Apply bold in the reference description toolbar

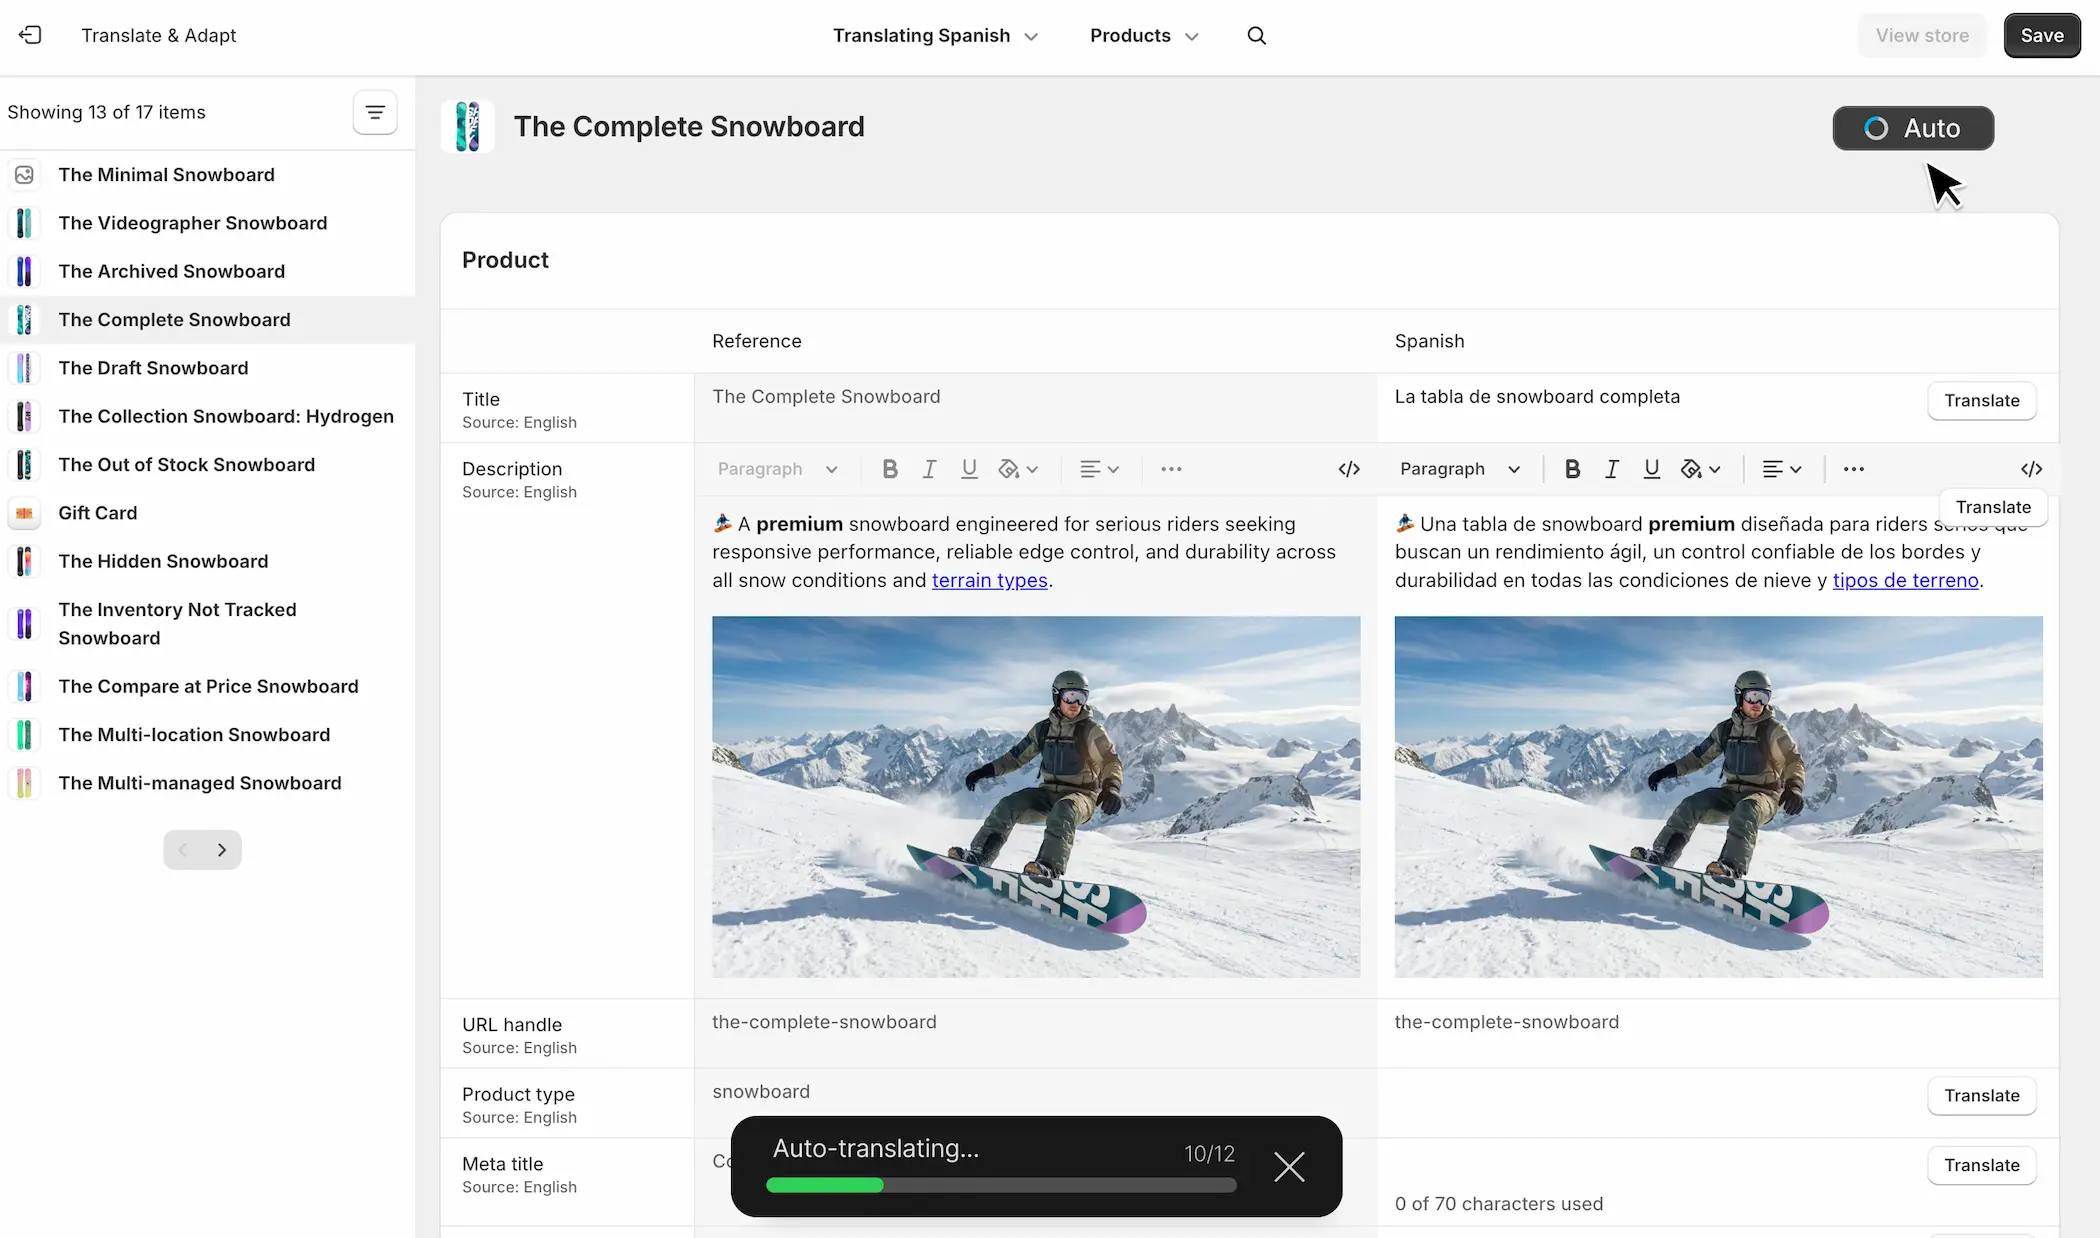pos(889,469)
